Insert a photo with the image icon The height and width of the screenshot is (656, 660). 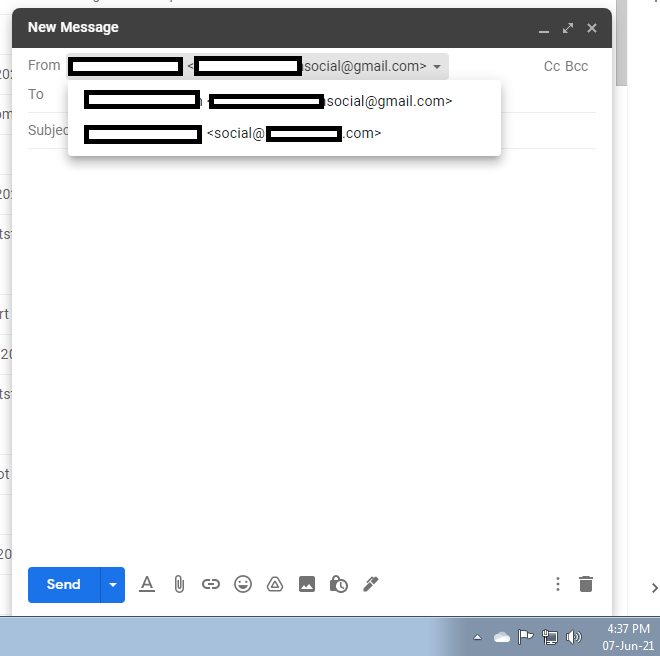[307, 584]
